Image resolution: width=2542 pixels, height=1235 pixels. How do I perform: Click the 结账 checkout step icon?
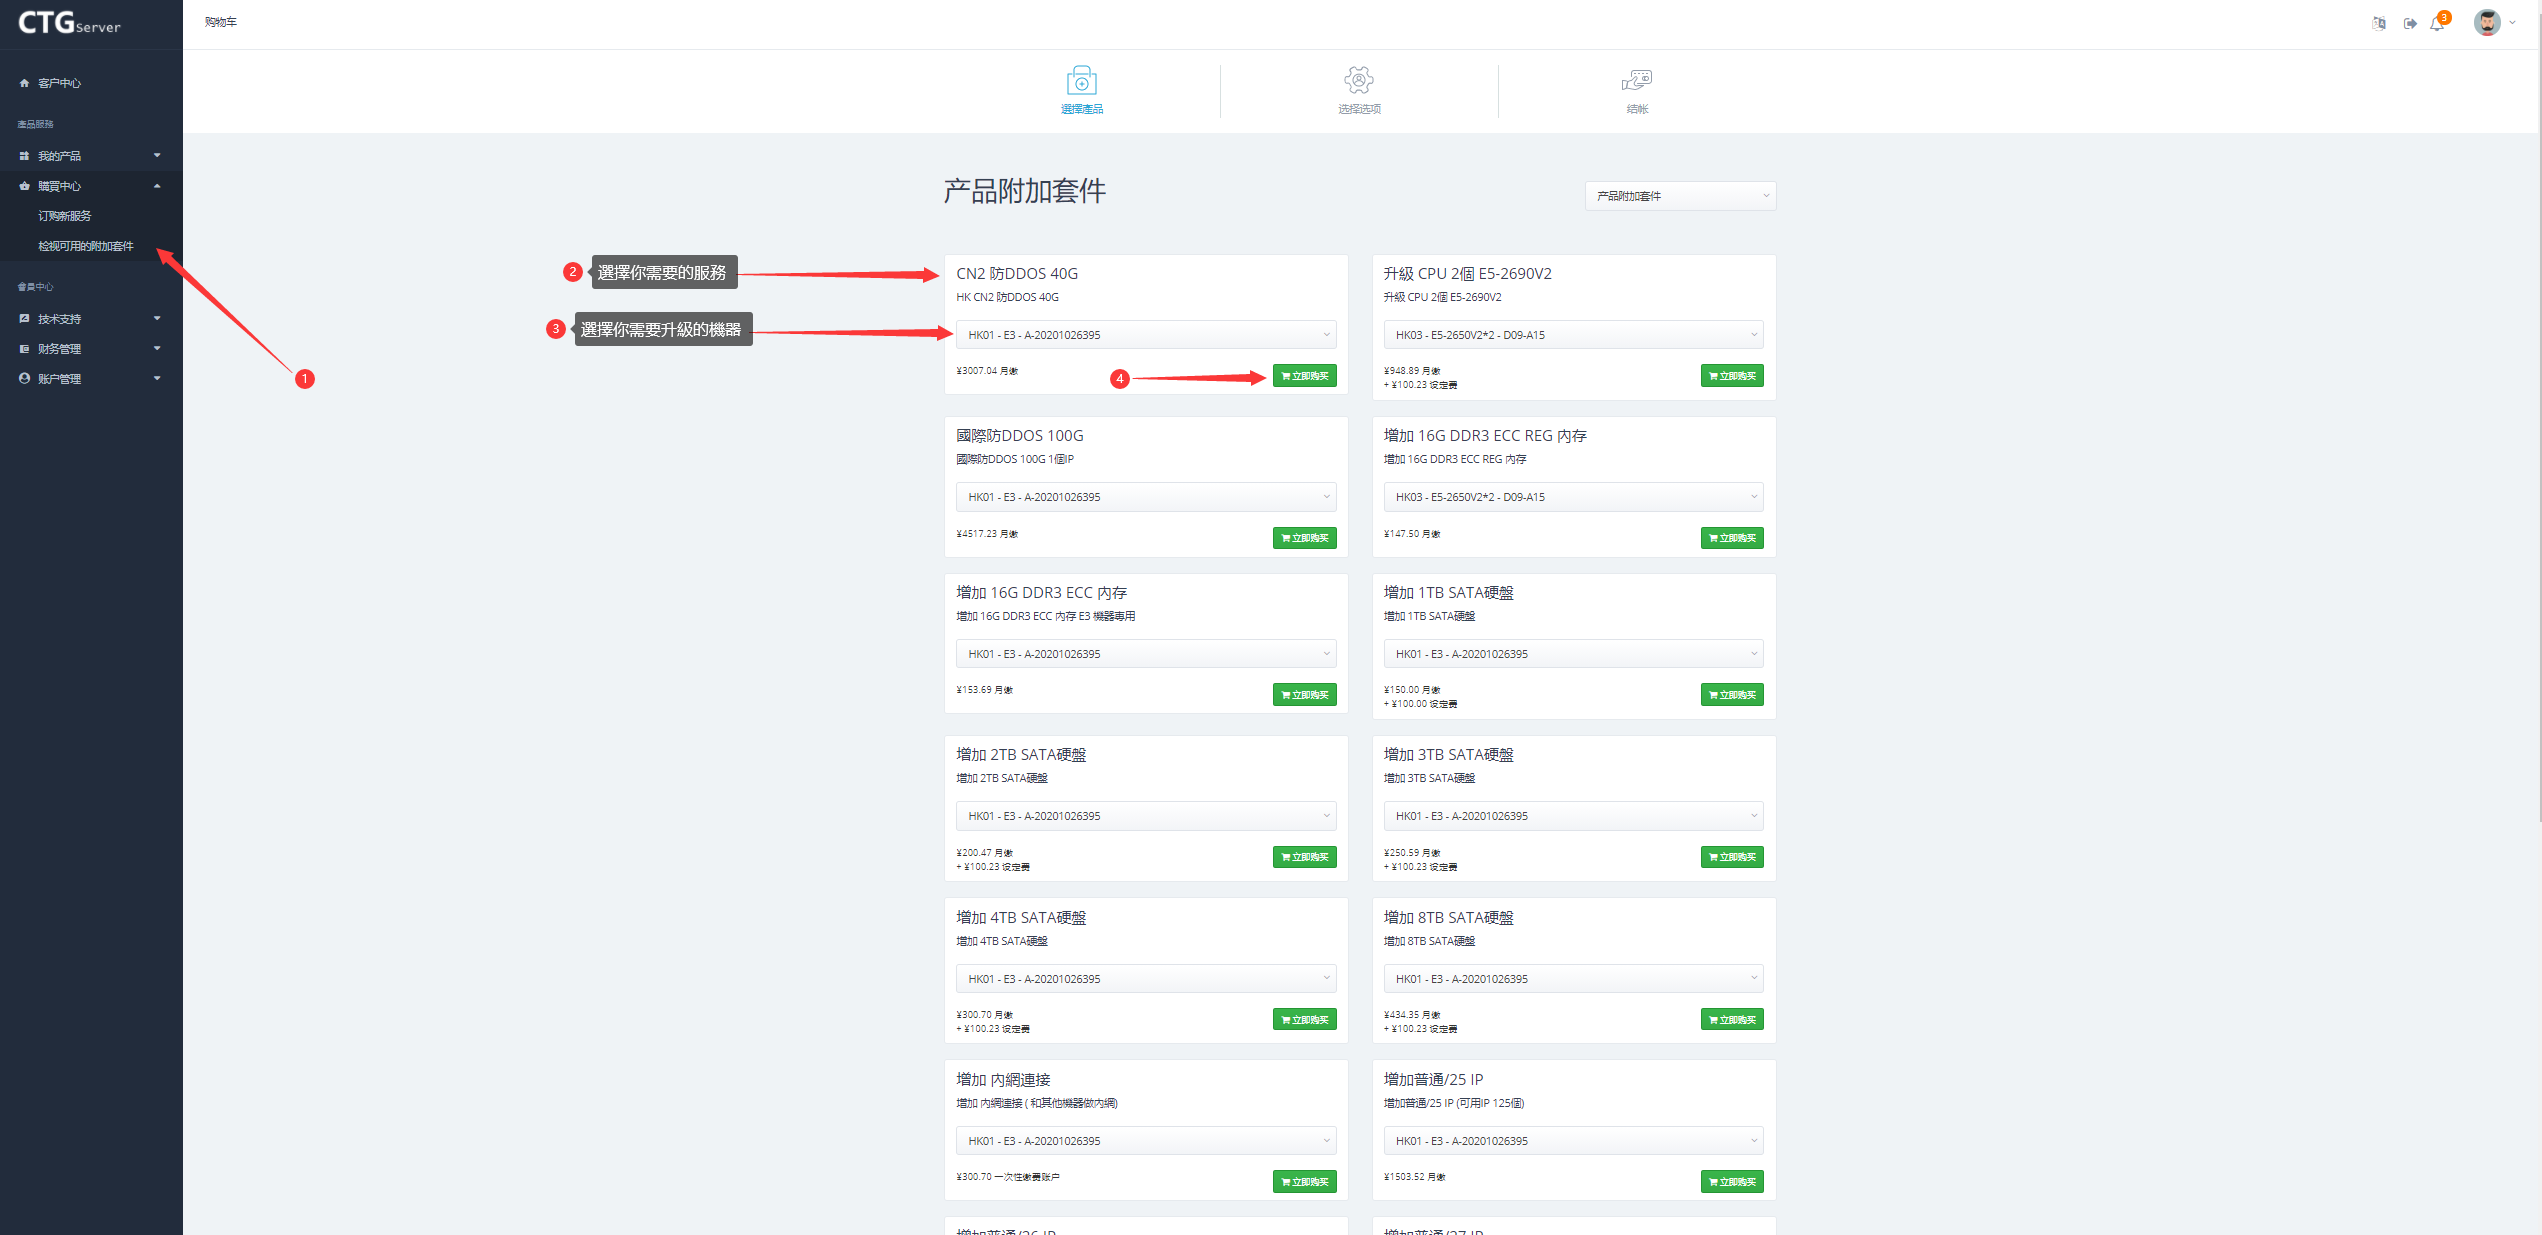pos(1637,81)
